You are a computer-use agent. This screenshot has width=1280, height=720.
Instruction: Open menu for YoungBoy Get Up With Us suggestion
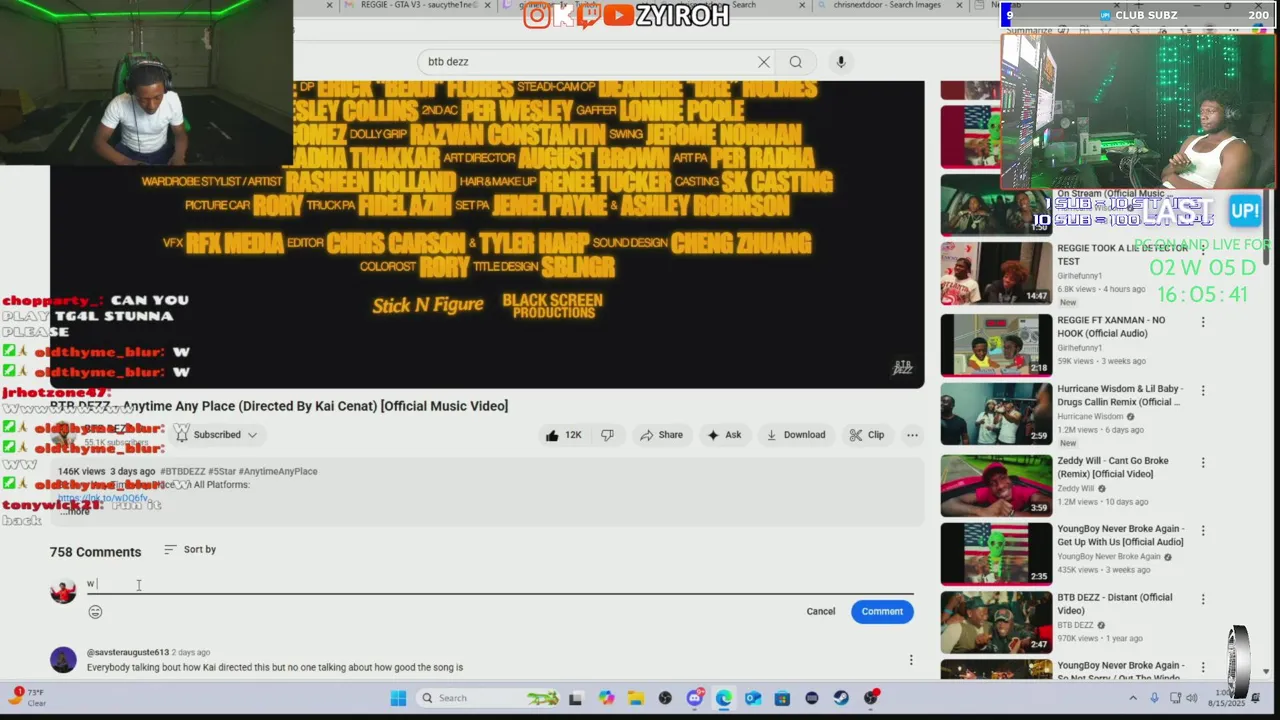pyautogui.click(x=1203, y=530)
